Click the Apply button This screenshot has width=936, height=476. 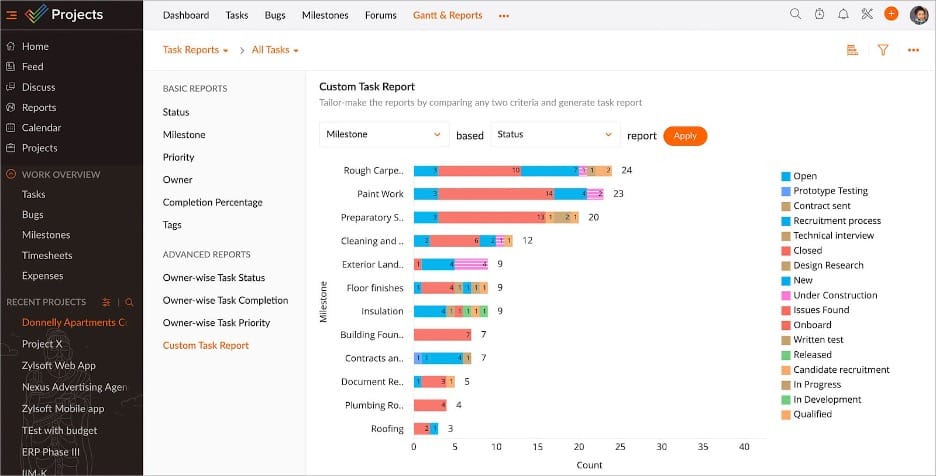pyautogui.click(x=685, y=136)
